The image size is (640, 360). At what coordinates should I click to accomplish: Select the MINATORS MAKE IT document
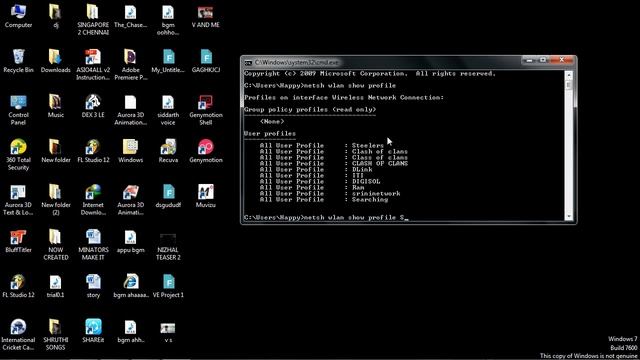(93, 244)
